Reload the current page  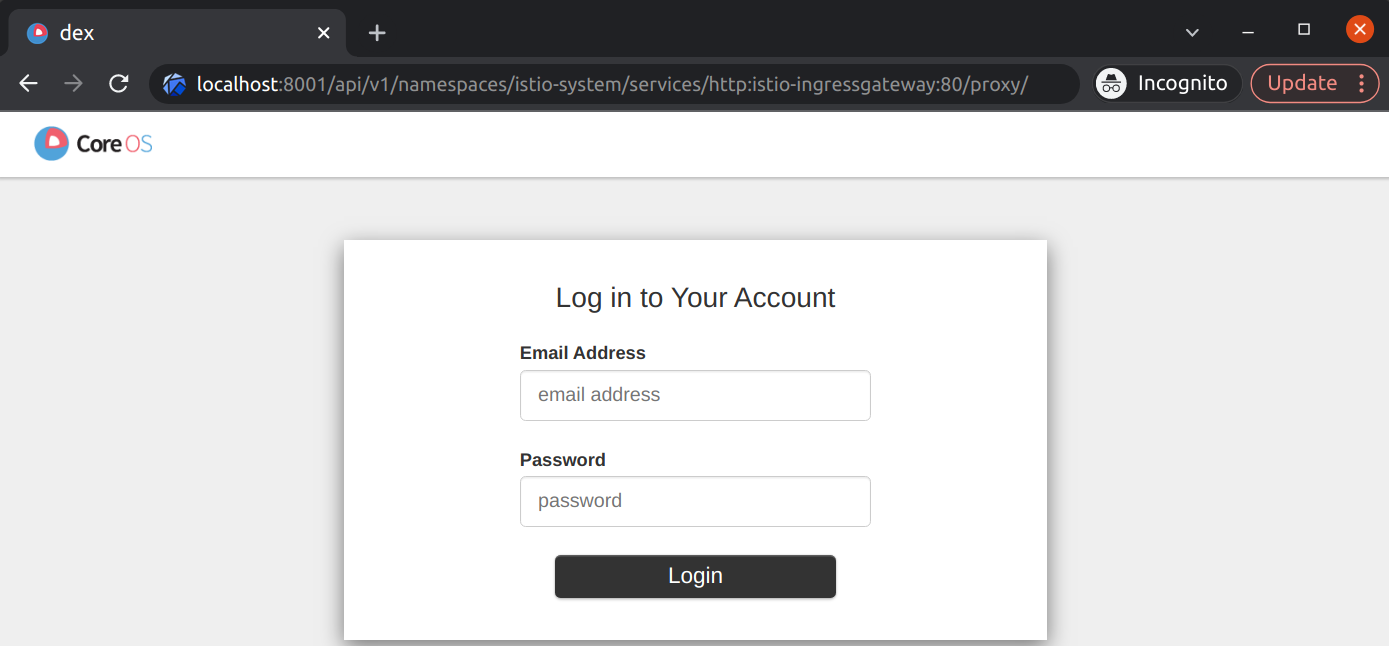click(x=118, y=84)
